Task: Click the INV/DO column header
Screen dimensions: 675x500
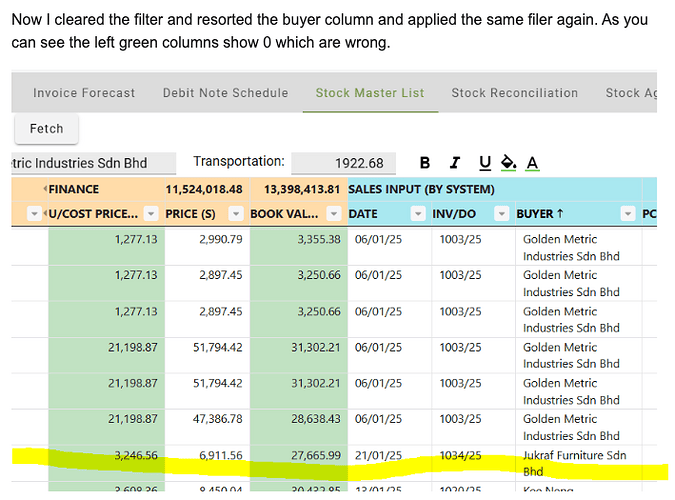Action: click(454, 214)
